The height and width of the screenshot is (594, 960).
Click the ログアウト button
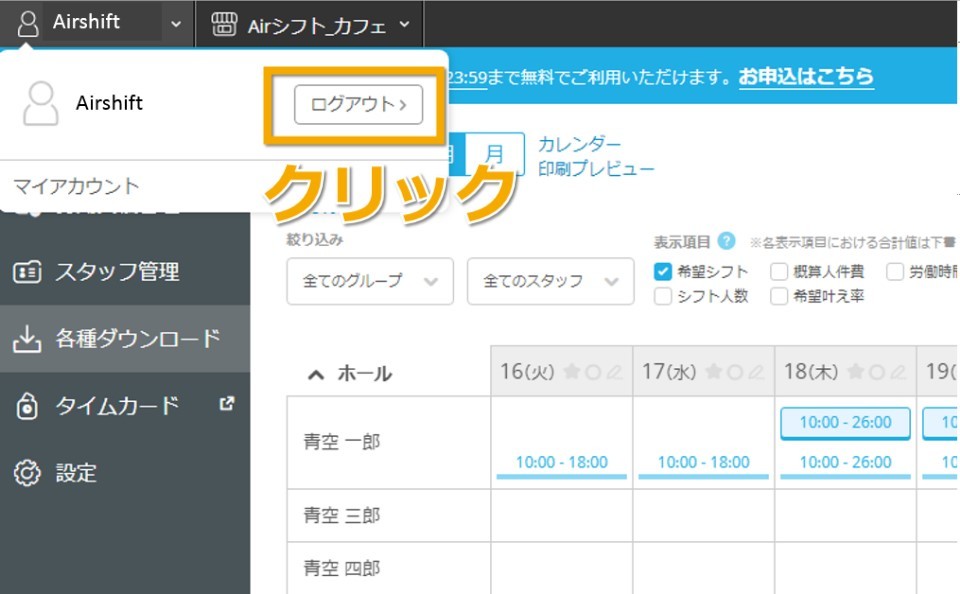click(x=358, y=104)
